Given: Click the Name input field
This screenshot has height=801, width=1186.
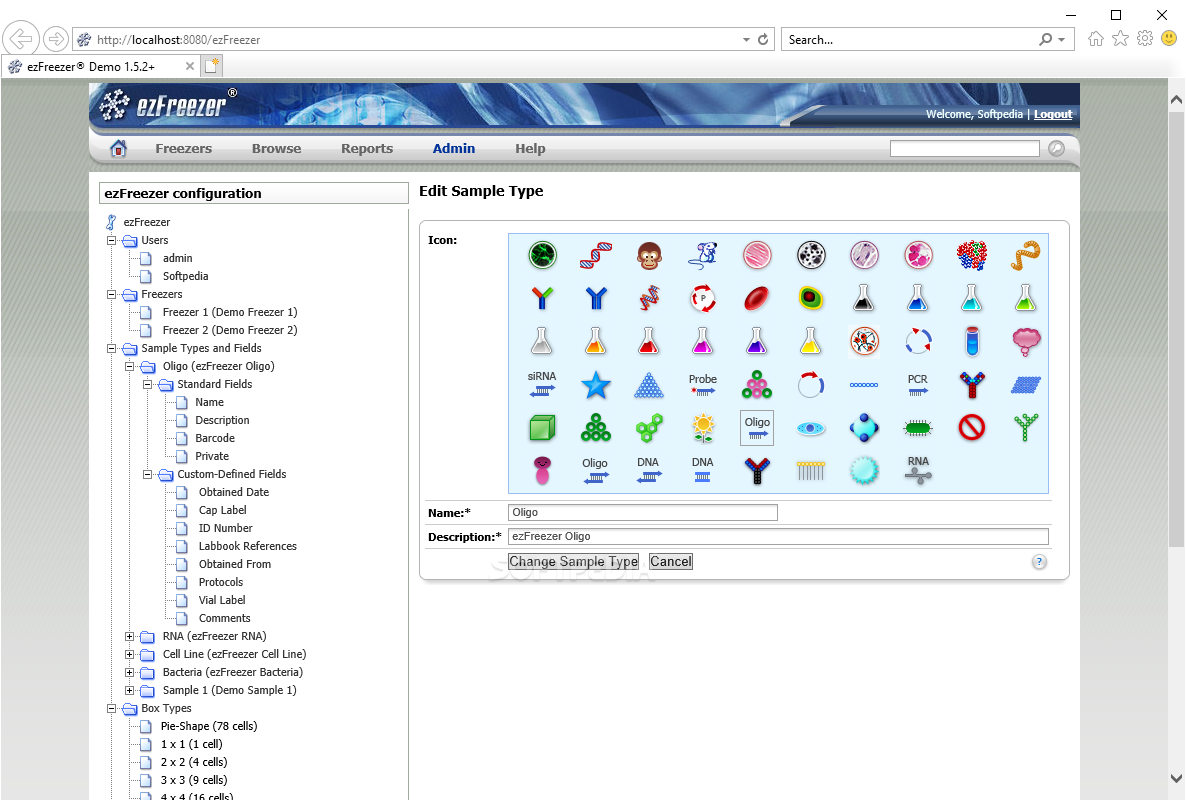Looking at the screenshot, I should (x=643, y=512).
